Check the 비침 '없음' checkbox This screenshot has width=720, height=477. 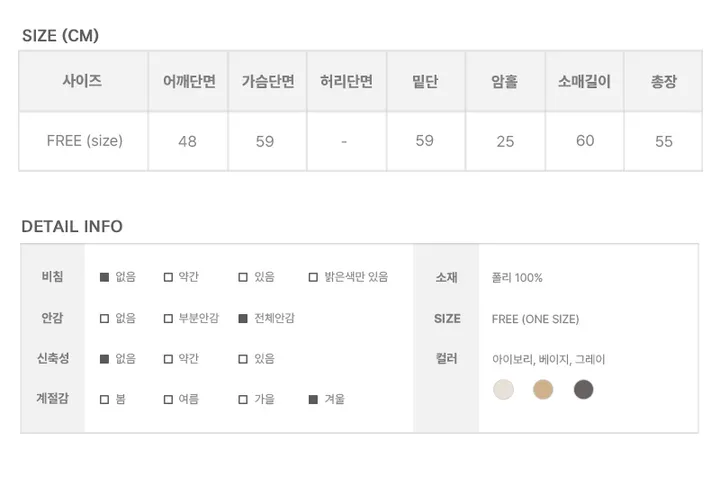(104, 277)
